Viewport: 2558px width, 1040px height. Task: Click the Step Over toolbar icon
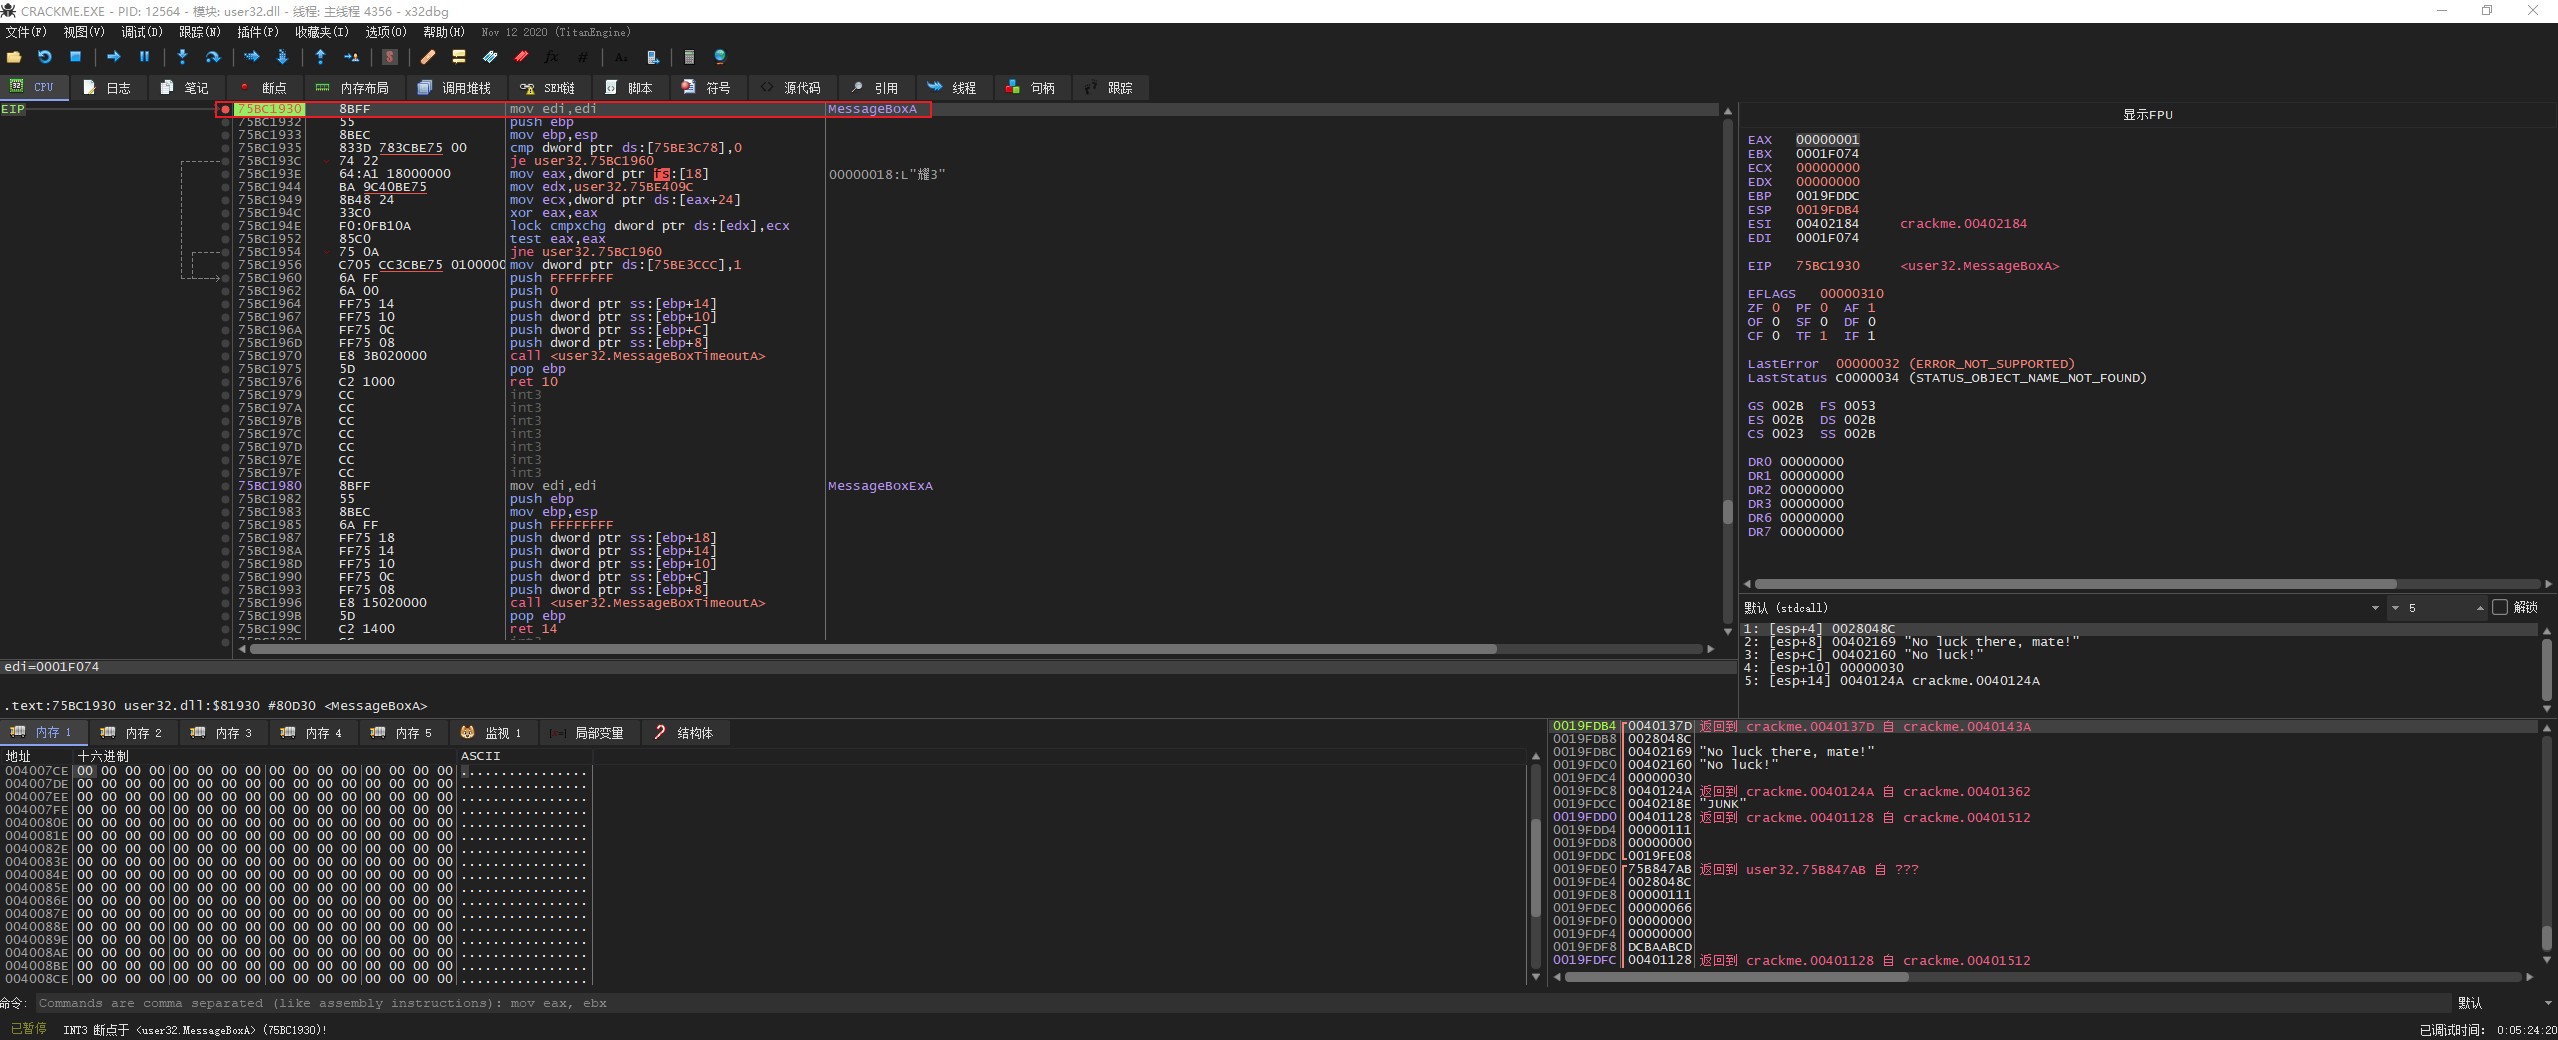pos(212,57)
